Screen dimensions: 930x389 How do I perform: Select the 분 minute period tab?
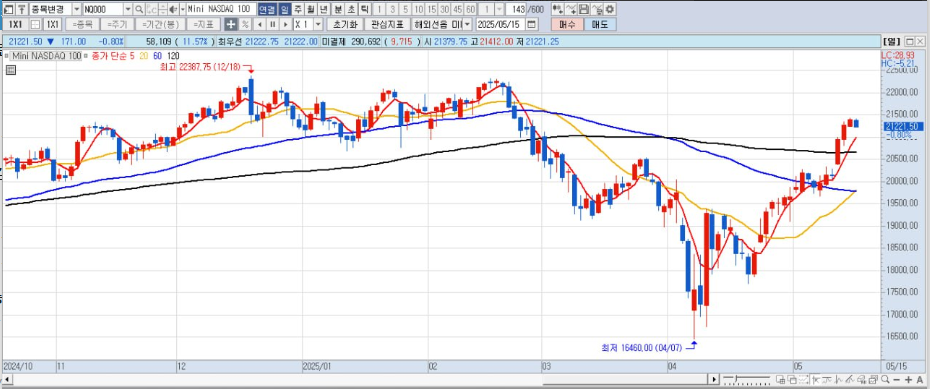(337, 9)
